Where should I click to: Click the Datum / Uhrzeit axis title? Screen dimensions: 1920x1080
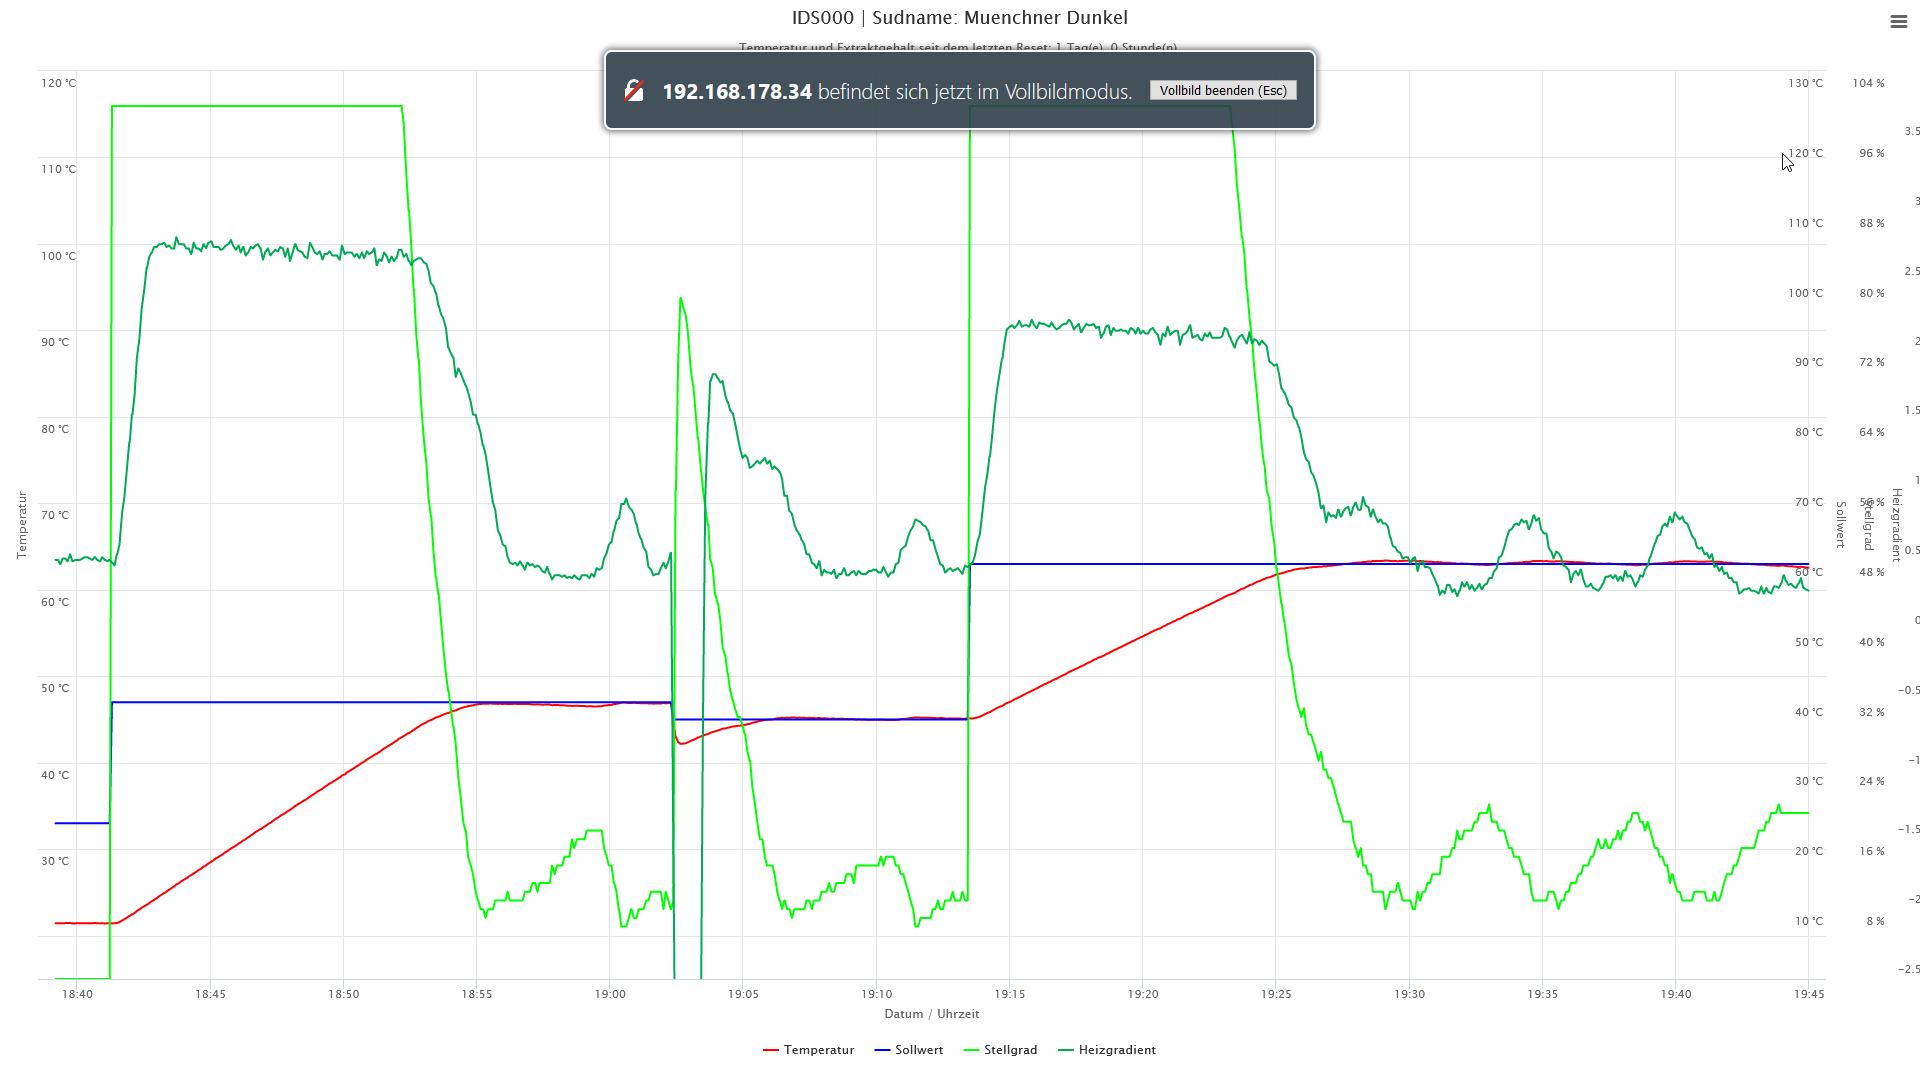(931, 1014)
